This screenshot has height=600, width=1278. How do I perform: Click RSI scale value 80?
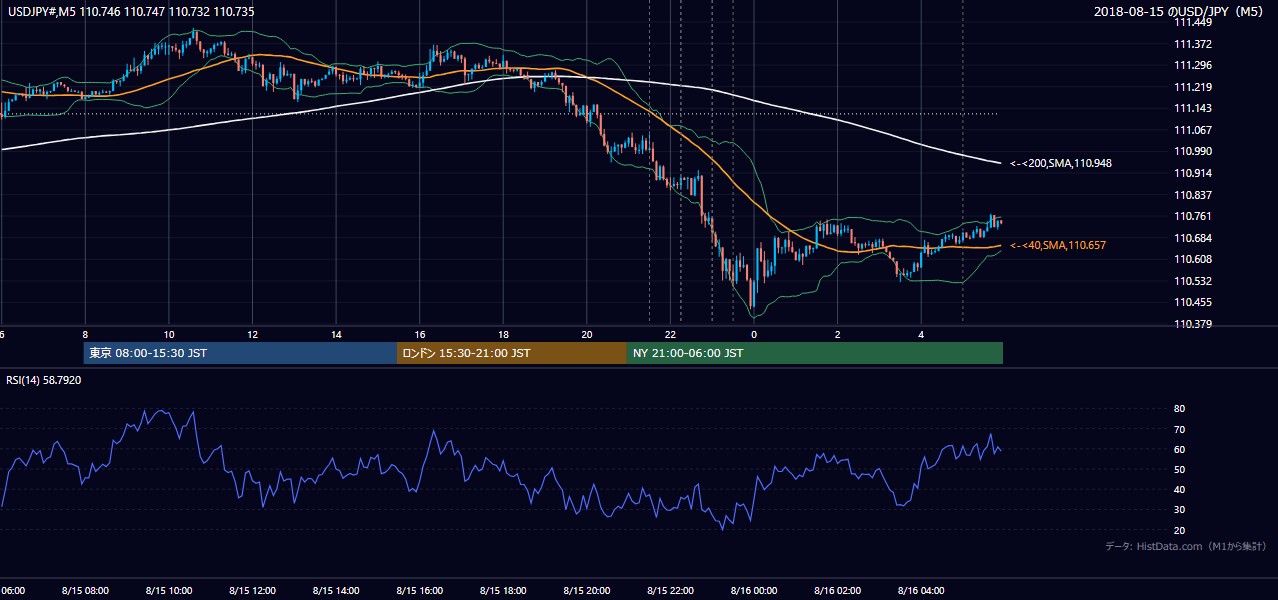click(x=1180, y=409)
